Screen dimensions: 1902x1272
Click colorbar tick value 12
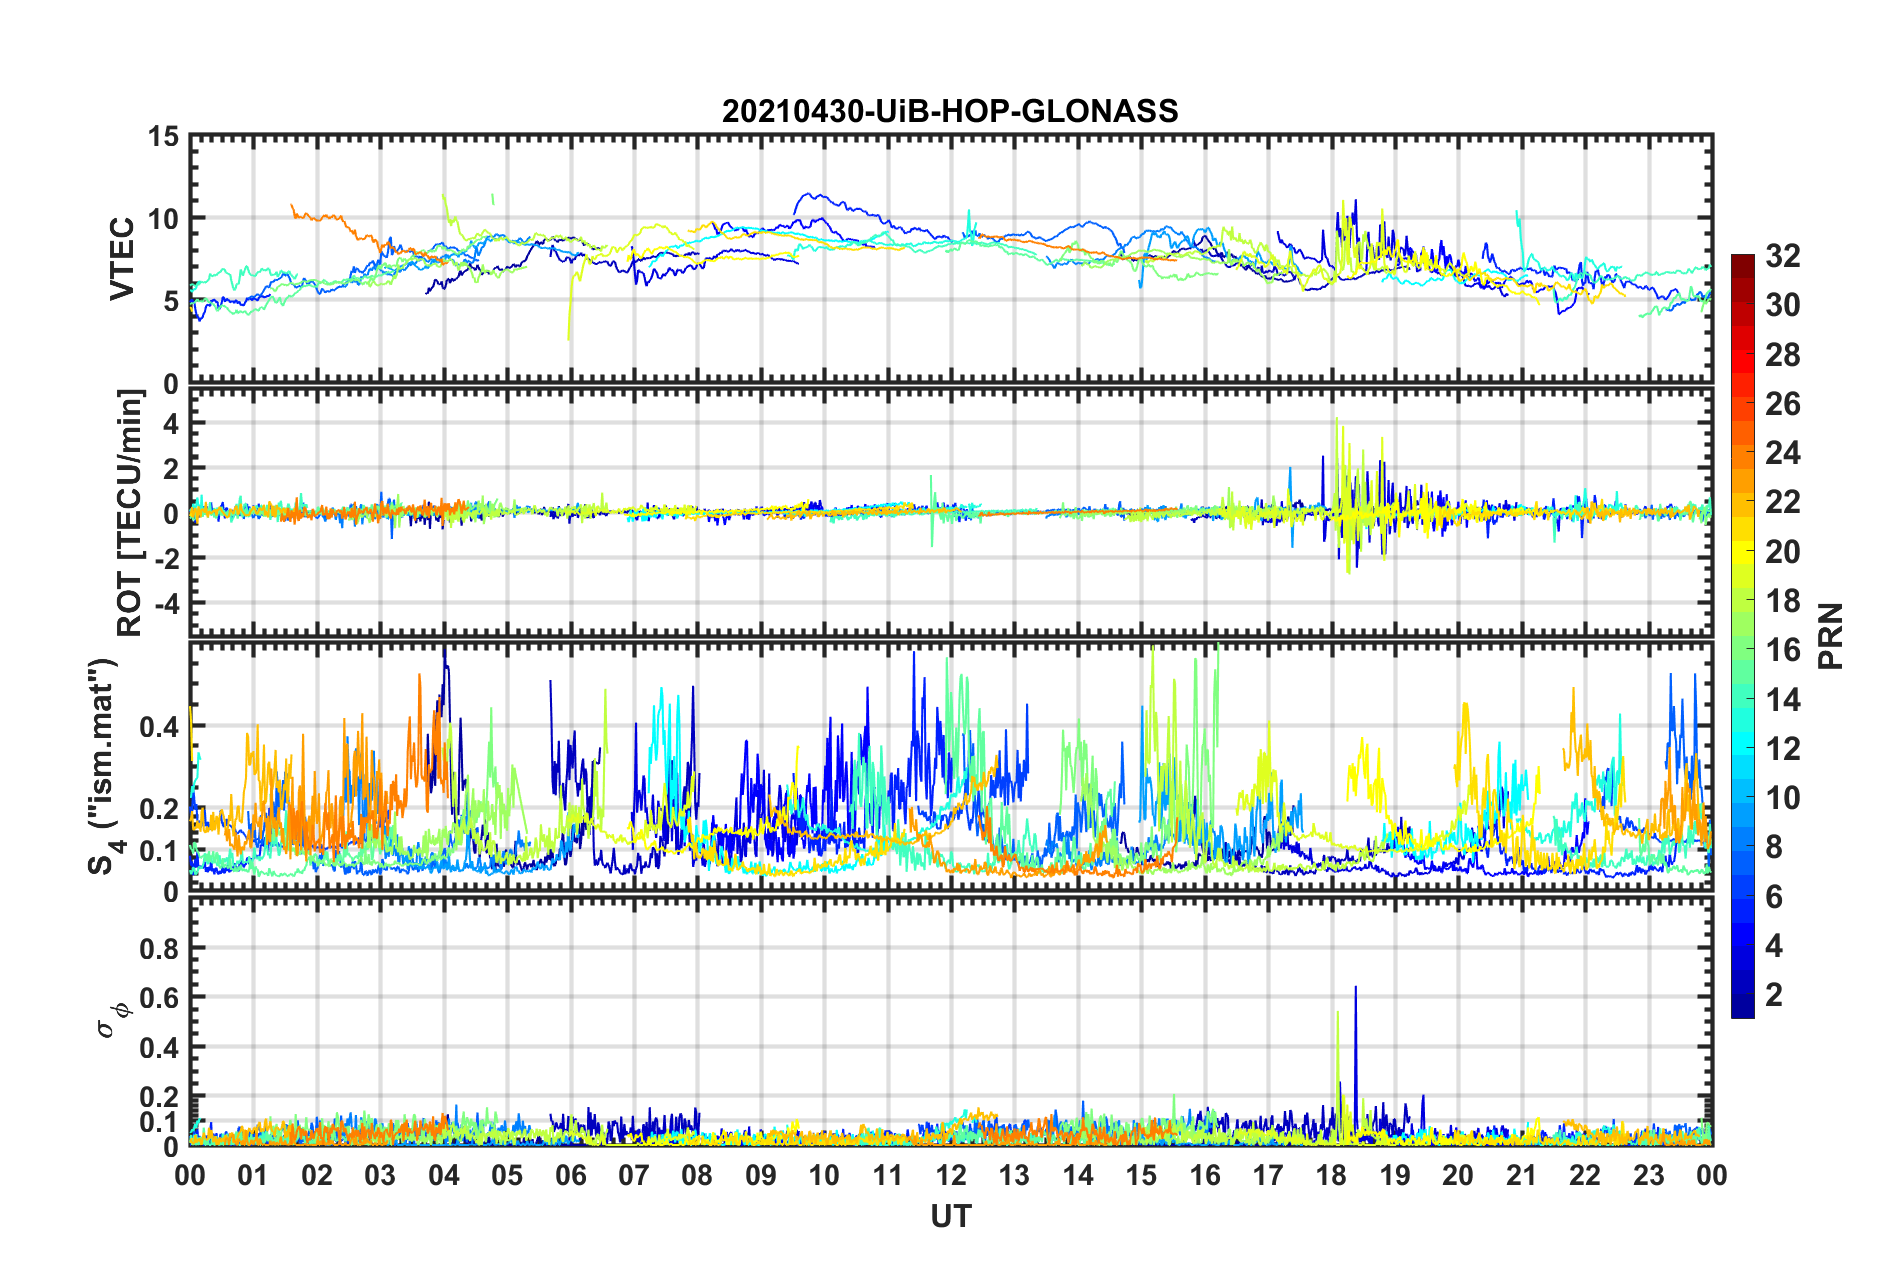pos(1783,749)
